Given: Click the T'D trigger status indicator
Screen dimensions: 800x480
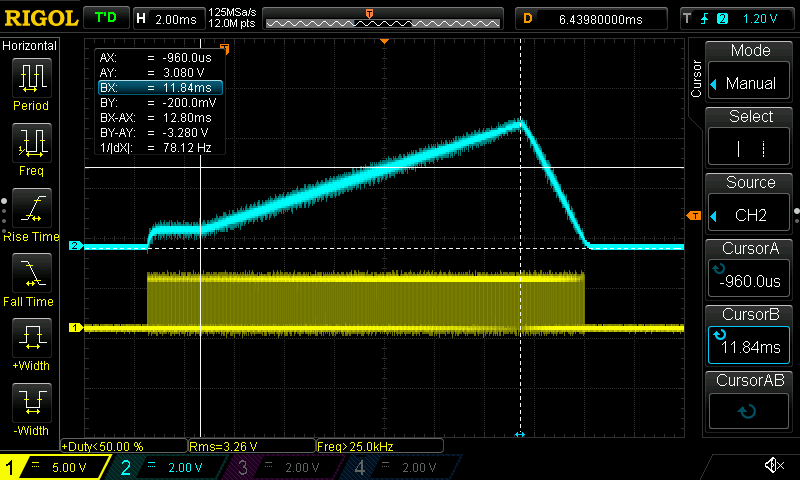Looking at the screenshot, I should click(x=106, y=18).
